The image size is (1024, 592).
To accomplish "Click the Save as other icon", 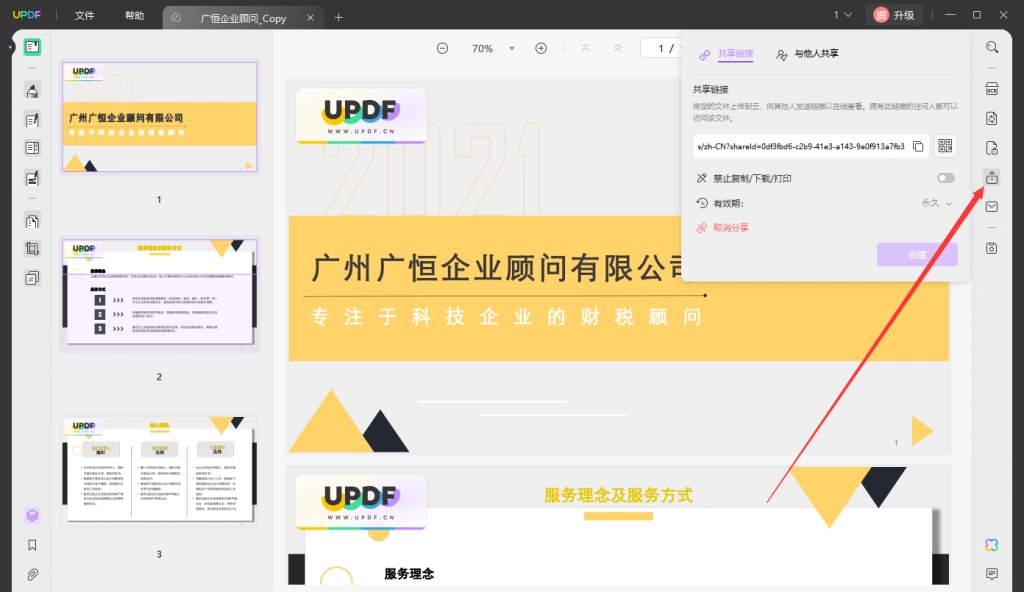I will 992,248.
